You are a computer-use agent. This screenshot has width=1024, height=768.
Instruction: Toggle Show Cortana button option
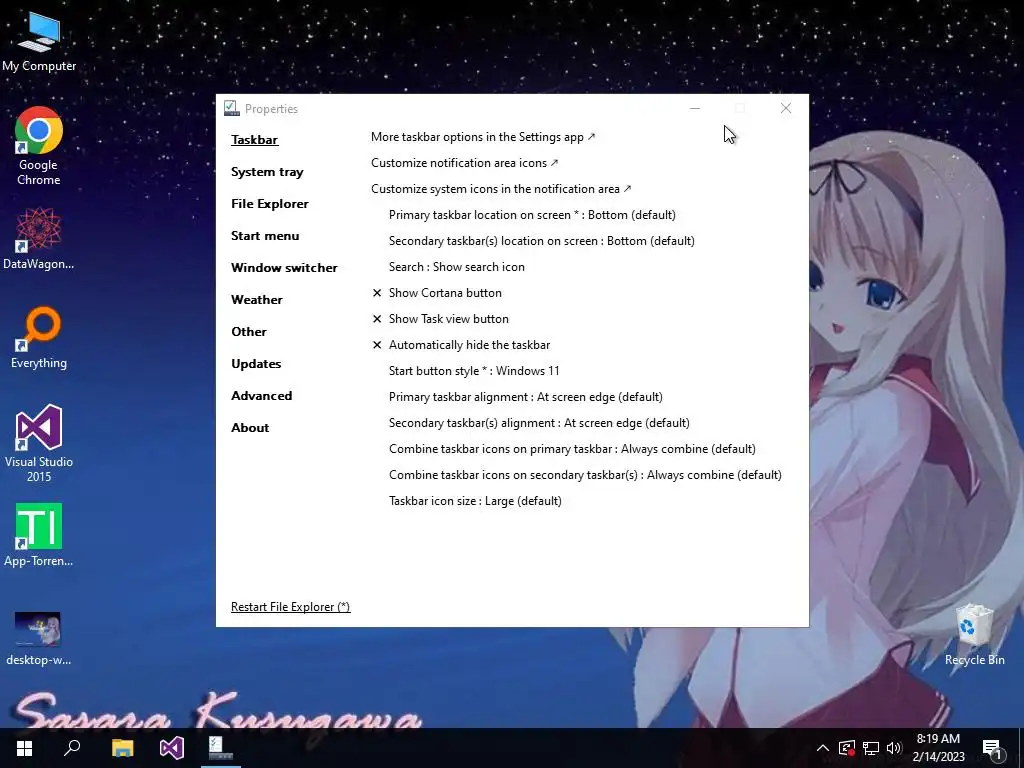(x=438, y=293)
